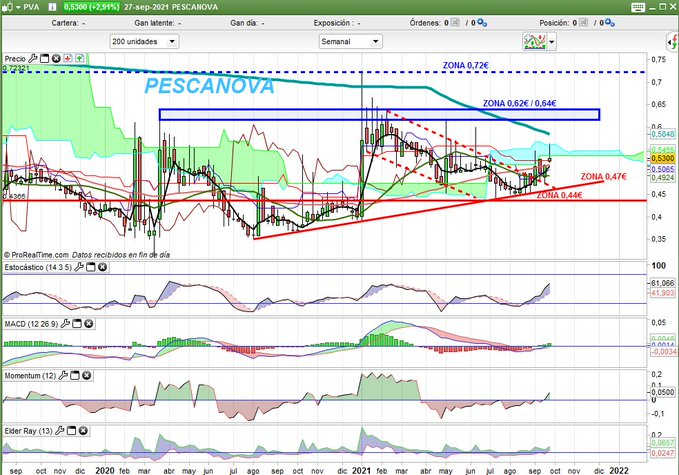679x475 pixels.
Task: Open the dropdown arrow before PVA ticker
Action: point(18,7)
